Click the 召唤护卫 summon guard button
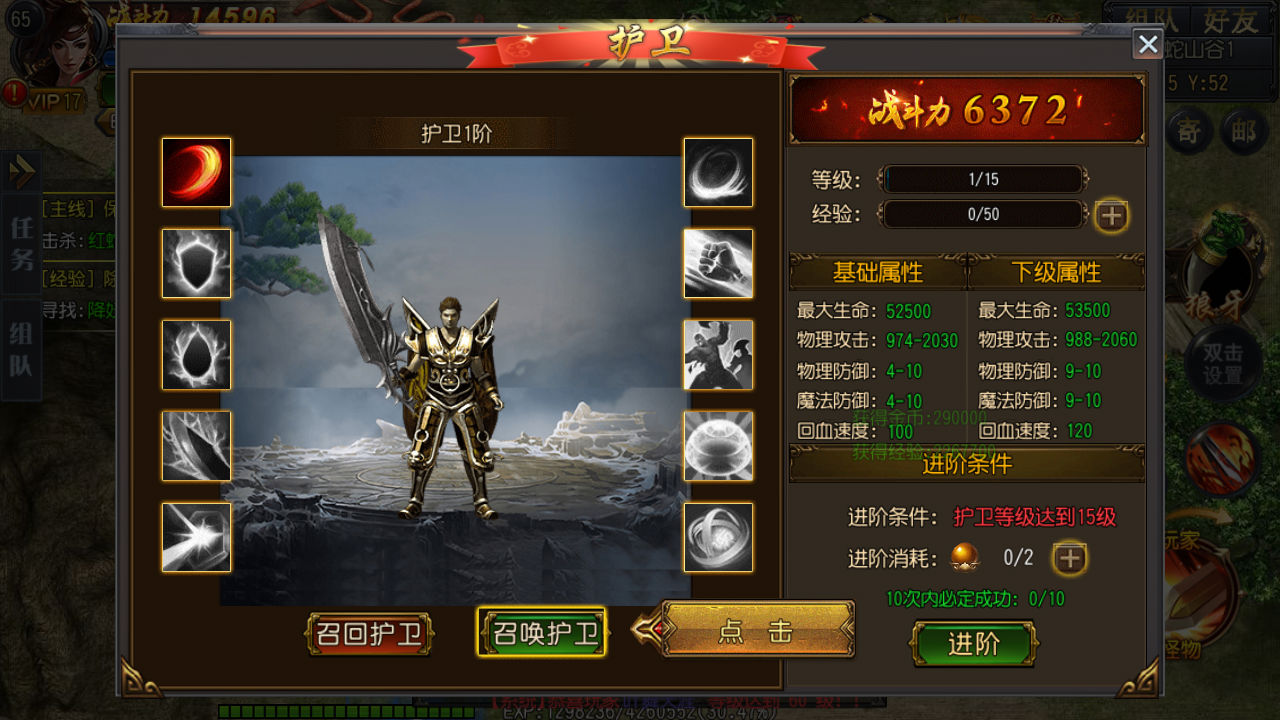The width and height of the screenshot is (1280, 720). tap(542, 632)
